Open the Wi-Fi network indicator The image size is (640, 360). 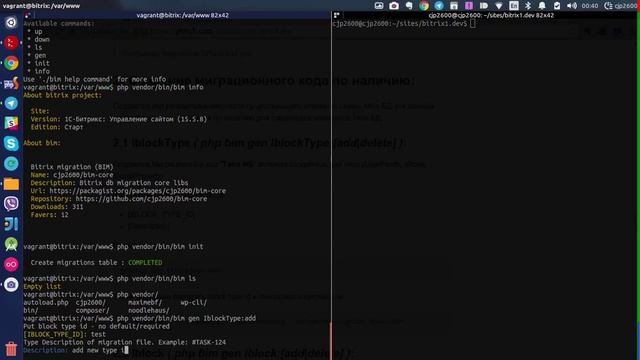[499, 6]
